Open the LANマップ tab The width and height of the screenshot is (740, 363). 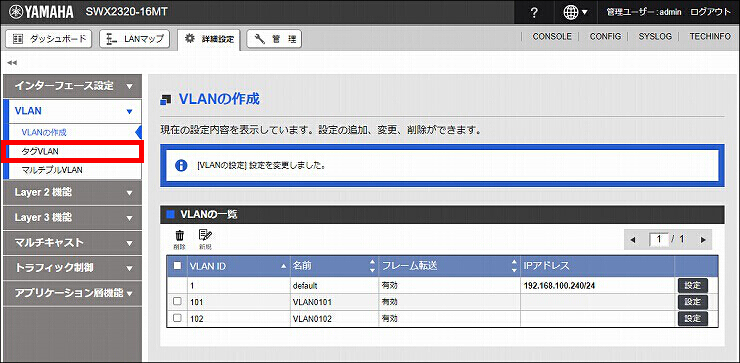[135, 39]
